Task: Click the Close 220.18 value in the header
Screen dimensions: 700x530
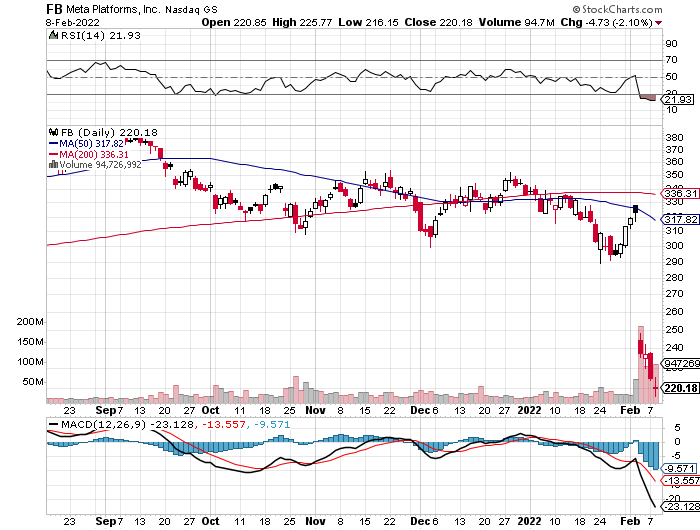Action: coord(438,22)
